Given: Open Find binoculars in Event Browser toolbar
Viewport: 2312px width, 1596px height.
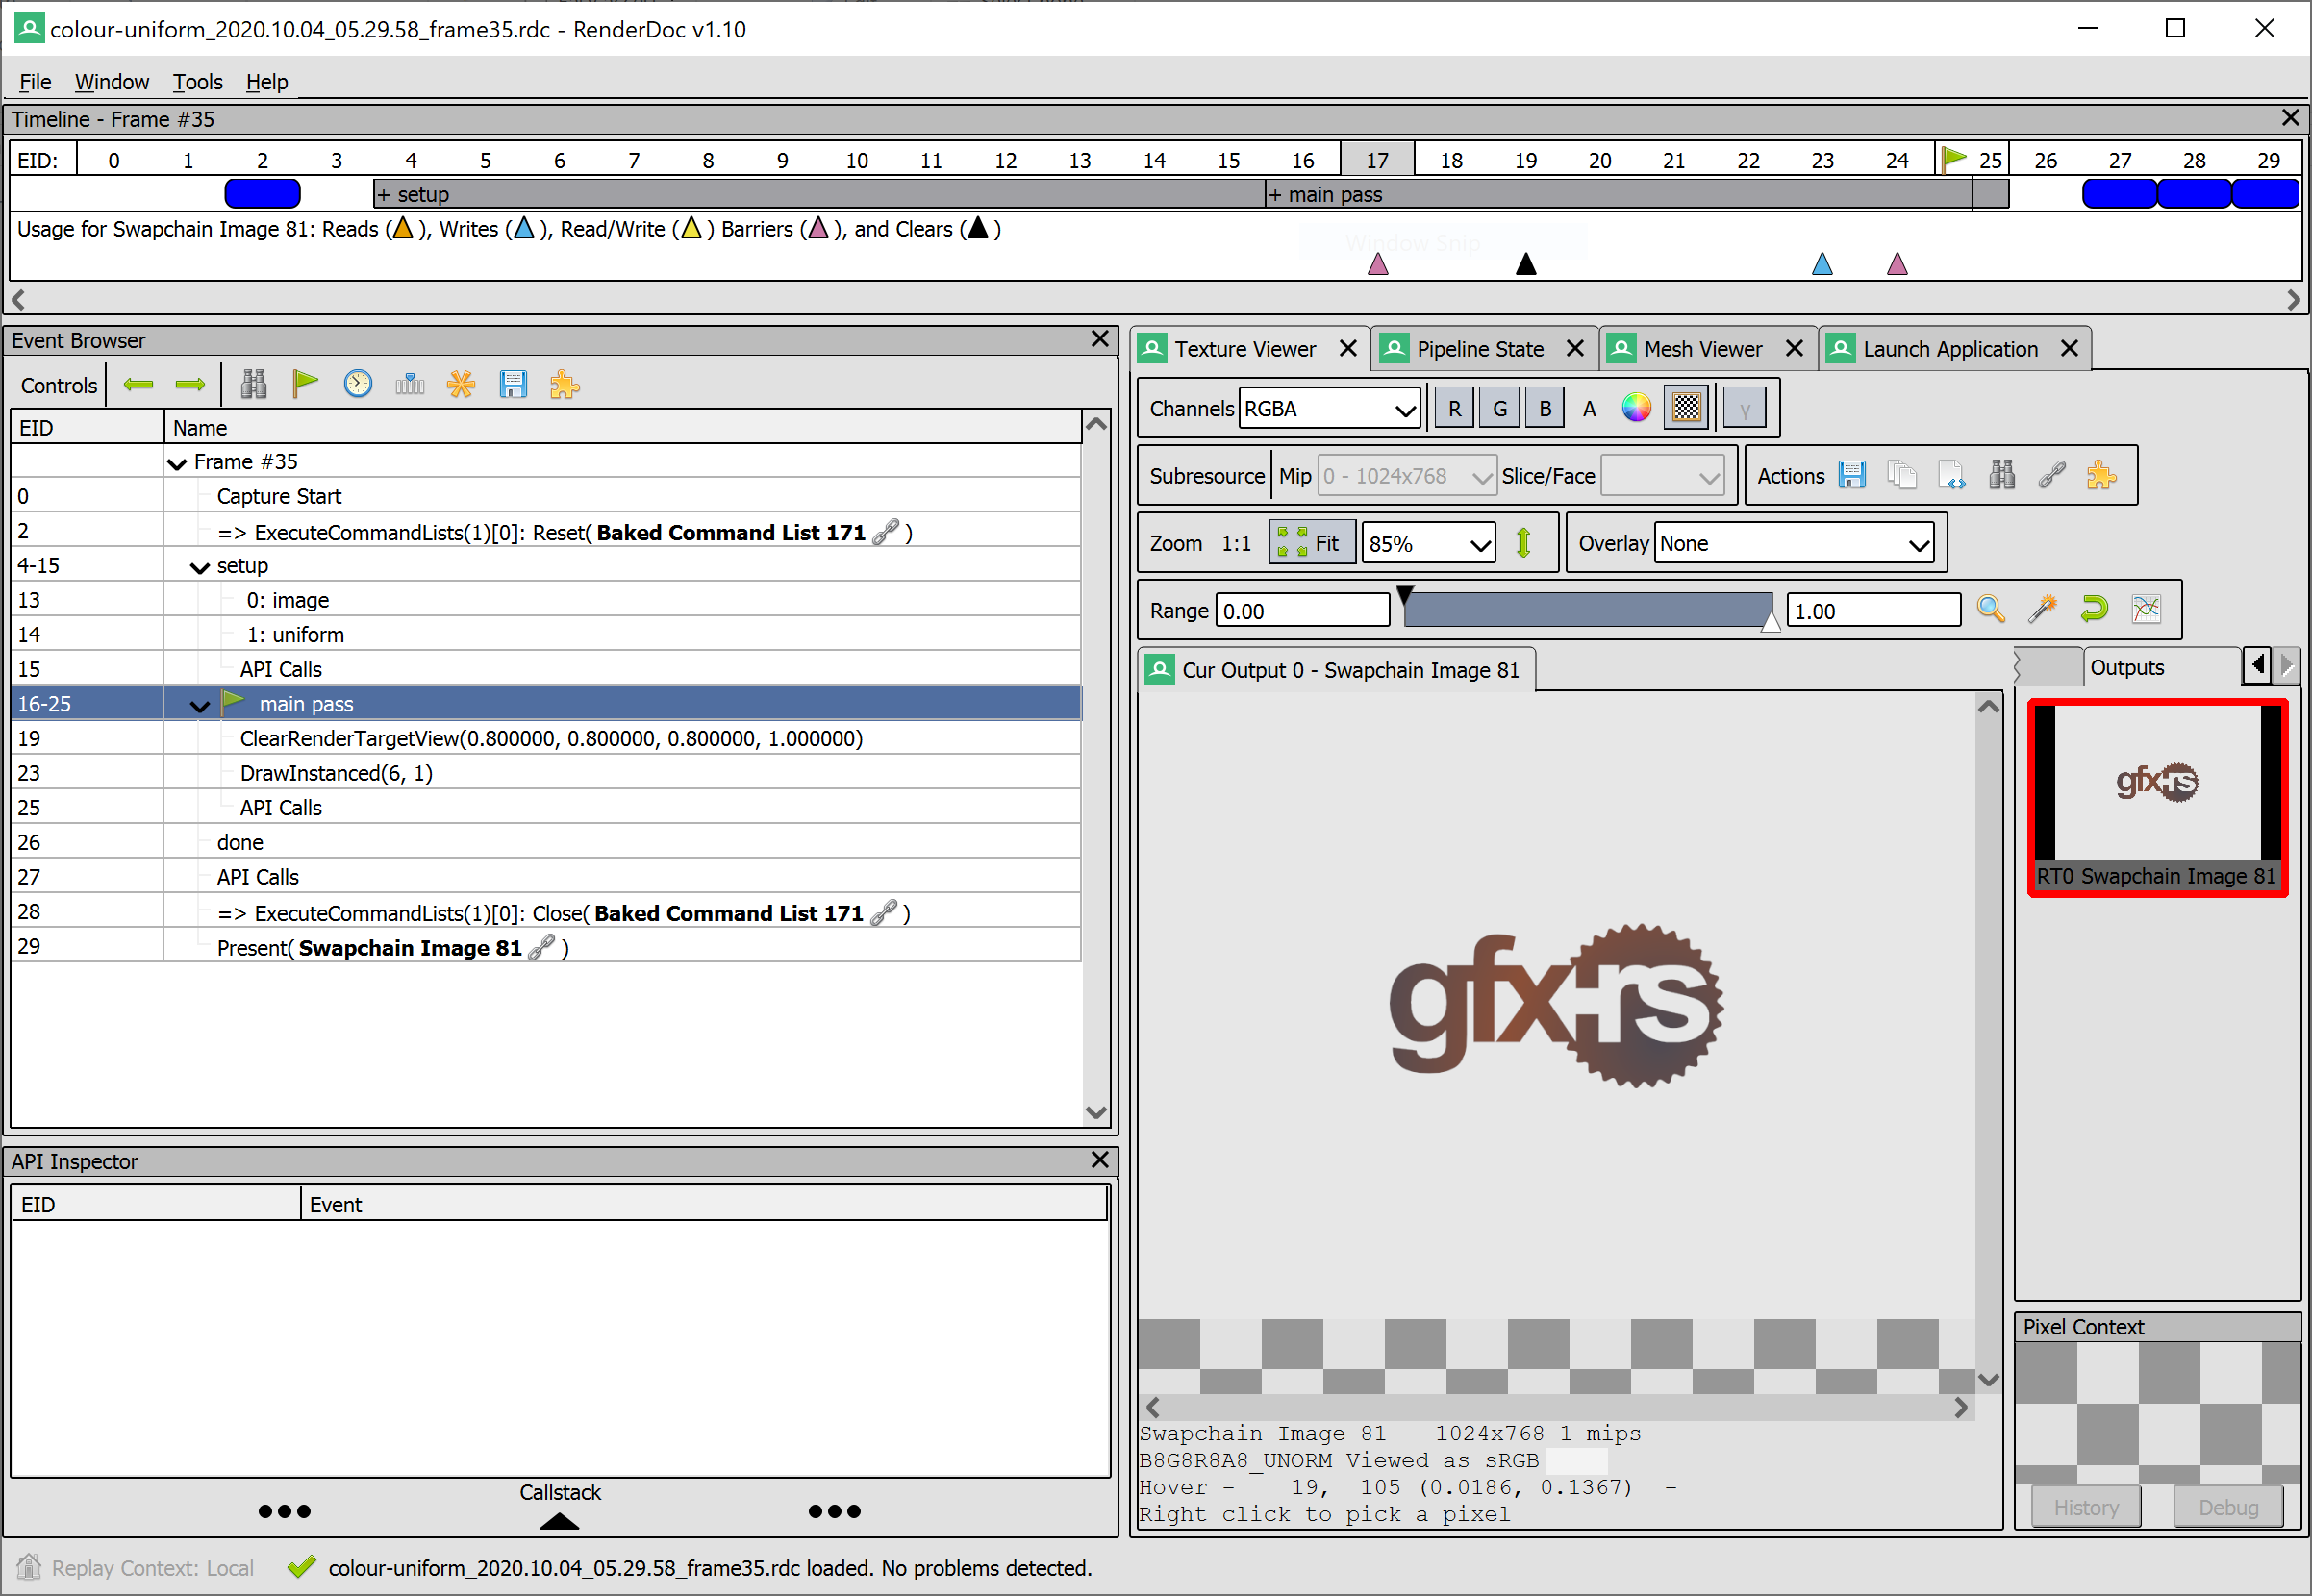Looking at the screenshot, I should (254, 385).
